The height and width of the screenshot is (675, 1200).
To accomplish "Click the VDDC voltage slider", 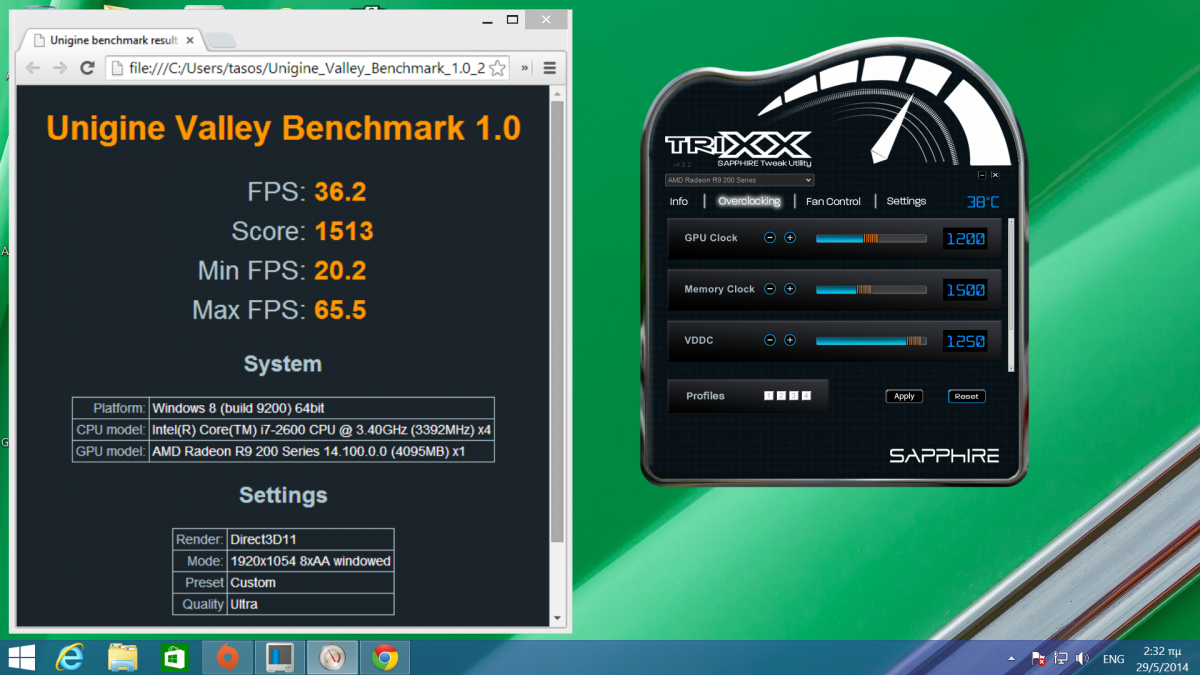I will point(871,340).
